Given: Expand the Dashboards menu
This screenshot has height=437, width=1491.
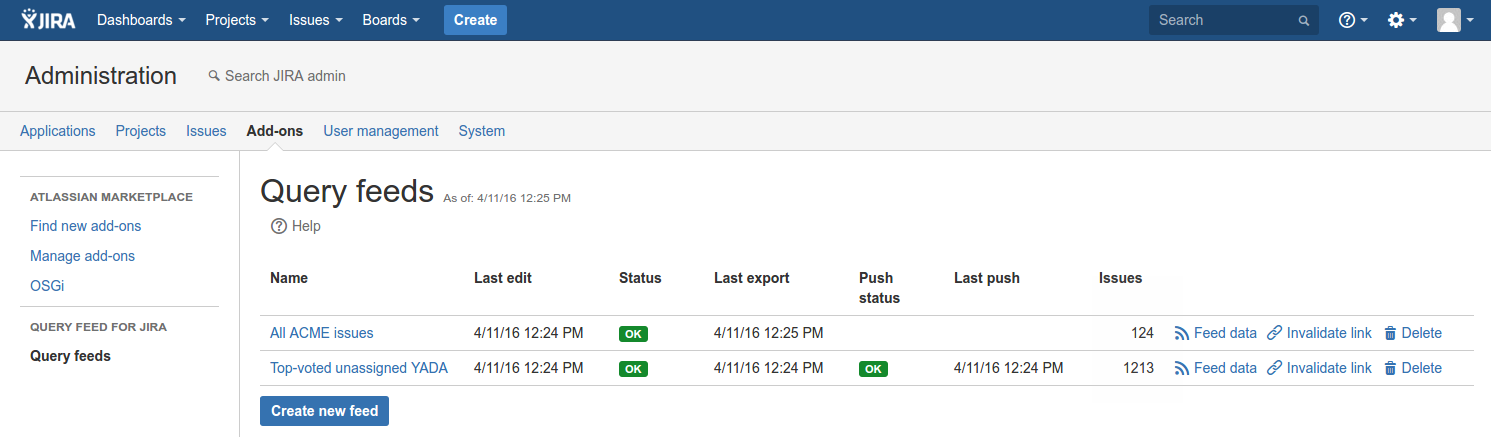Looking at the screenshot, I should [141, 20].
